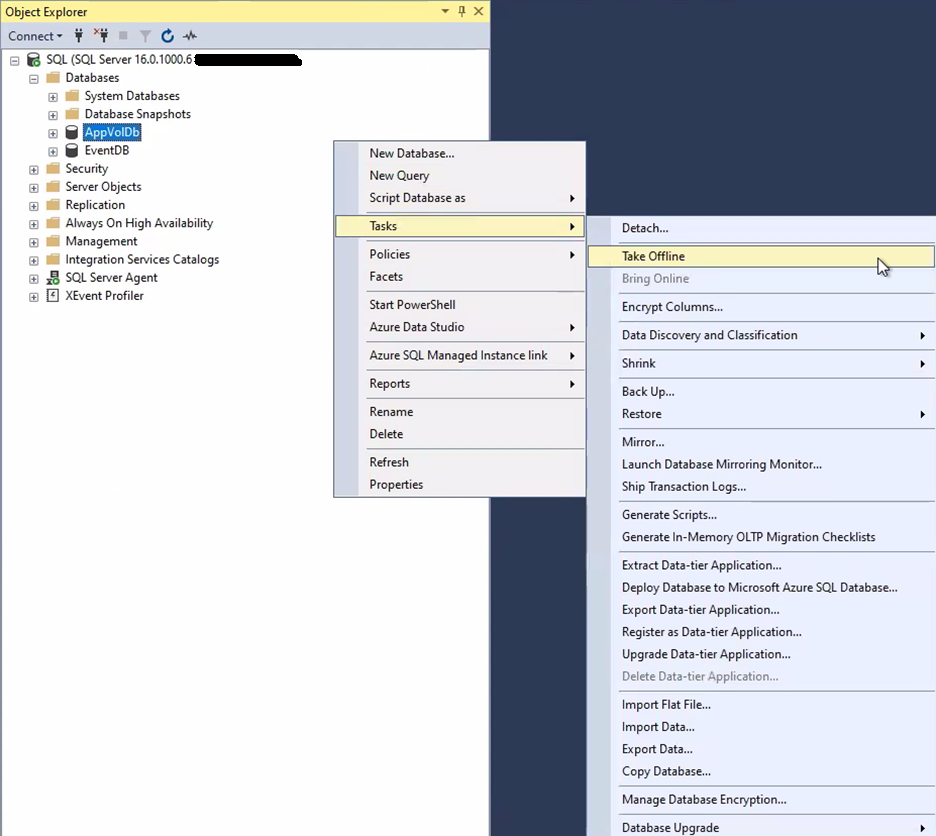Click the Disconnect plug icon in toolbar
The width and height of the screenshot is (936, 836).
[x=101, y=36]
